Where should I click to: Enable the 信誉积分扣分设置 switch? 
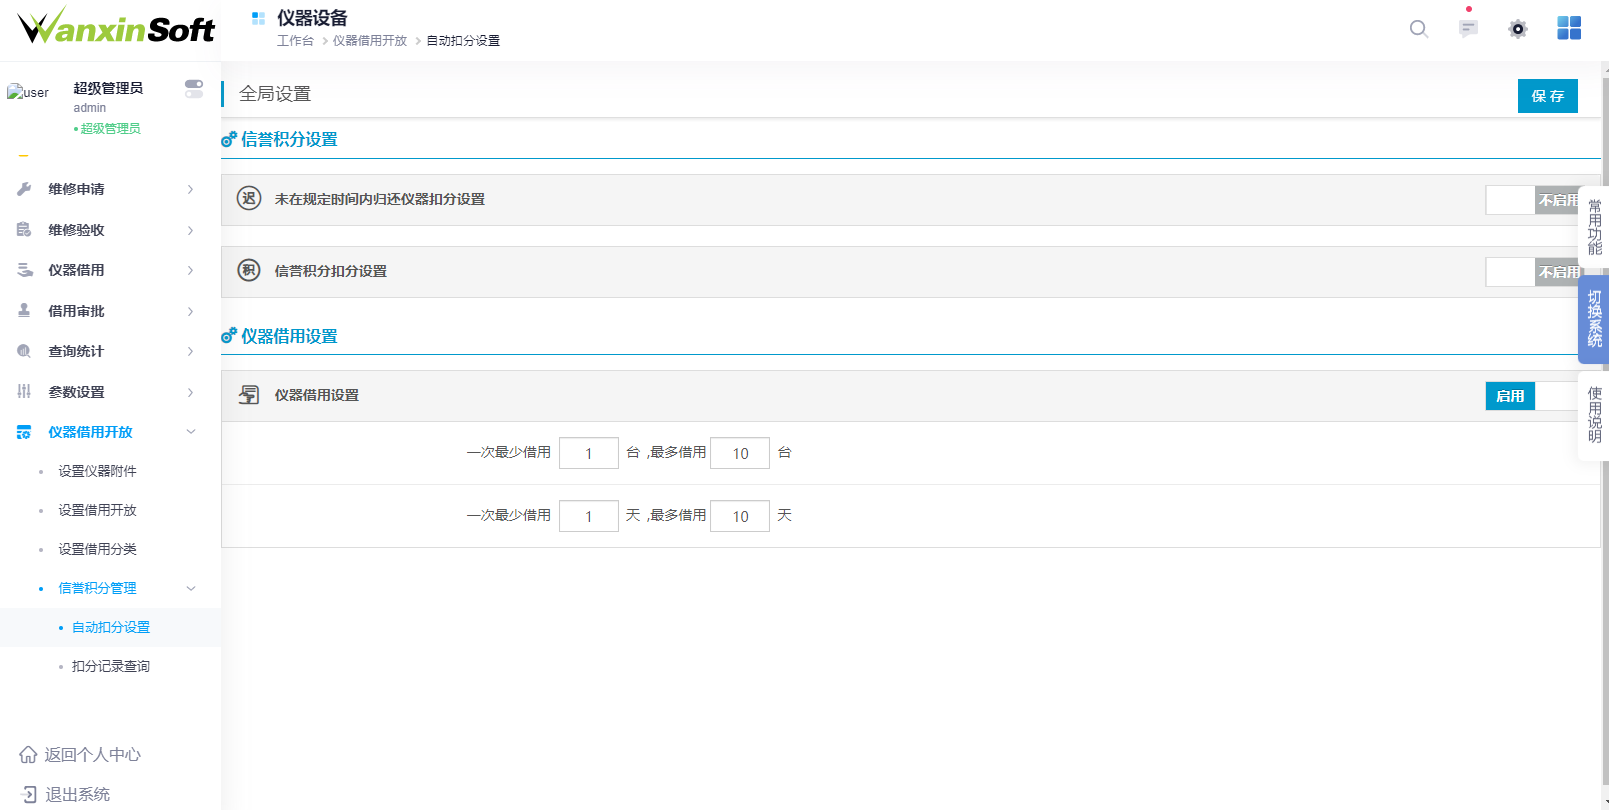point(1532,272)
